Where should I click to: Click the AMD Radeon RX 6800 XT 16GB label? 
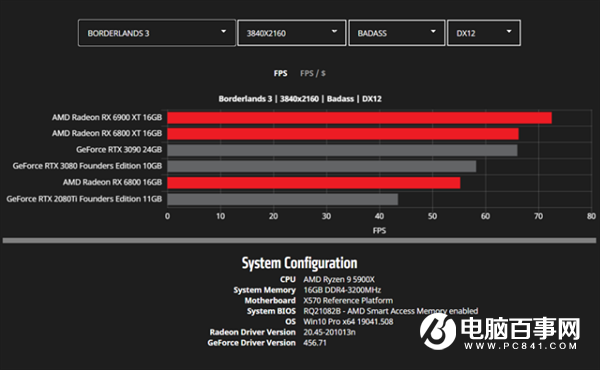click(107, 134)
